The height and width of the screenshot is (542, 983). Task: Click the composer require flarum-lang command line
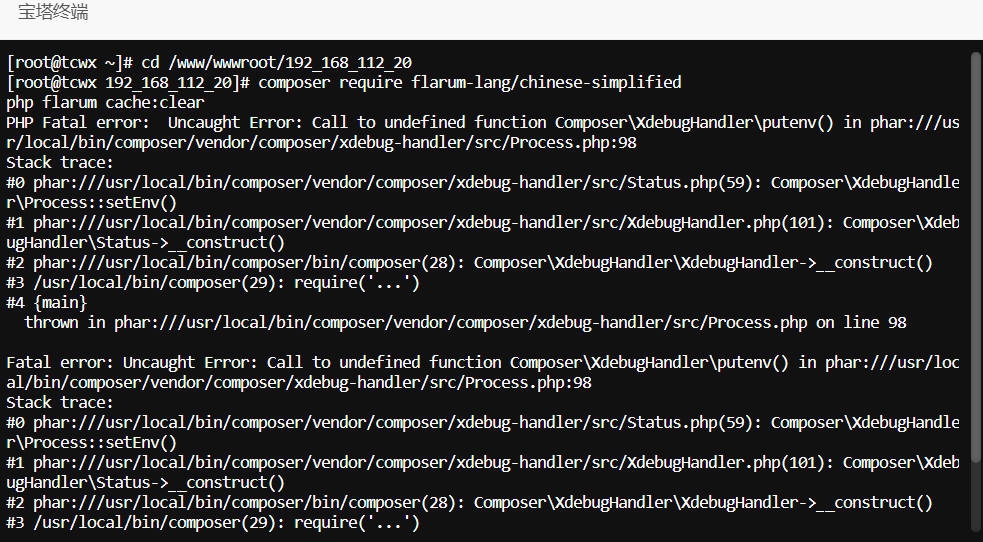coord(344,83)
